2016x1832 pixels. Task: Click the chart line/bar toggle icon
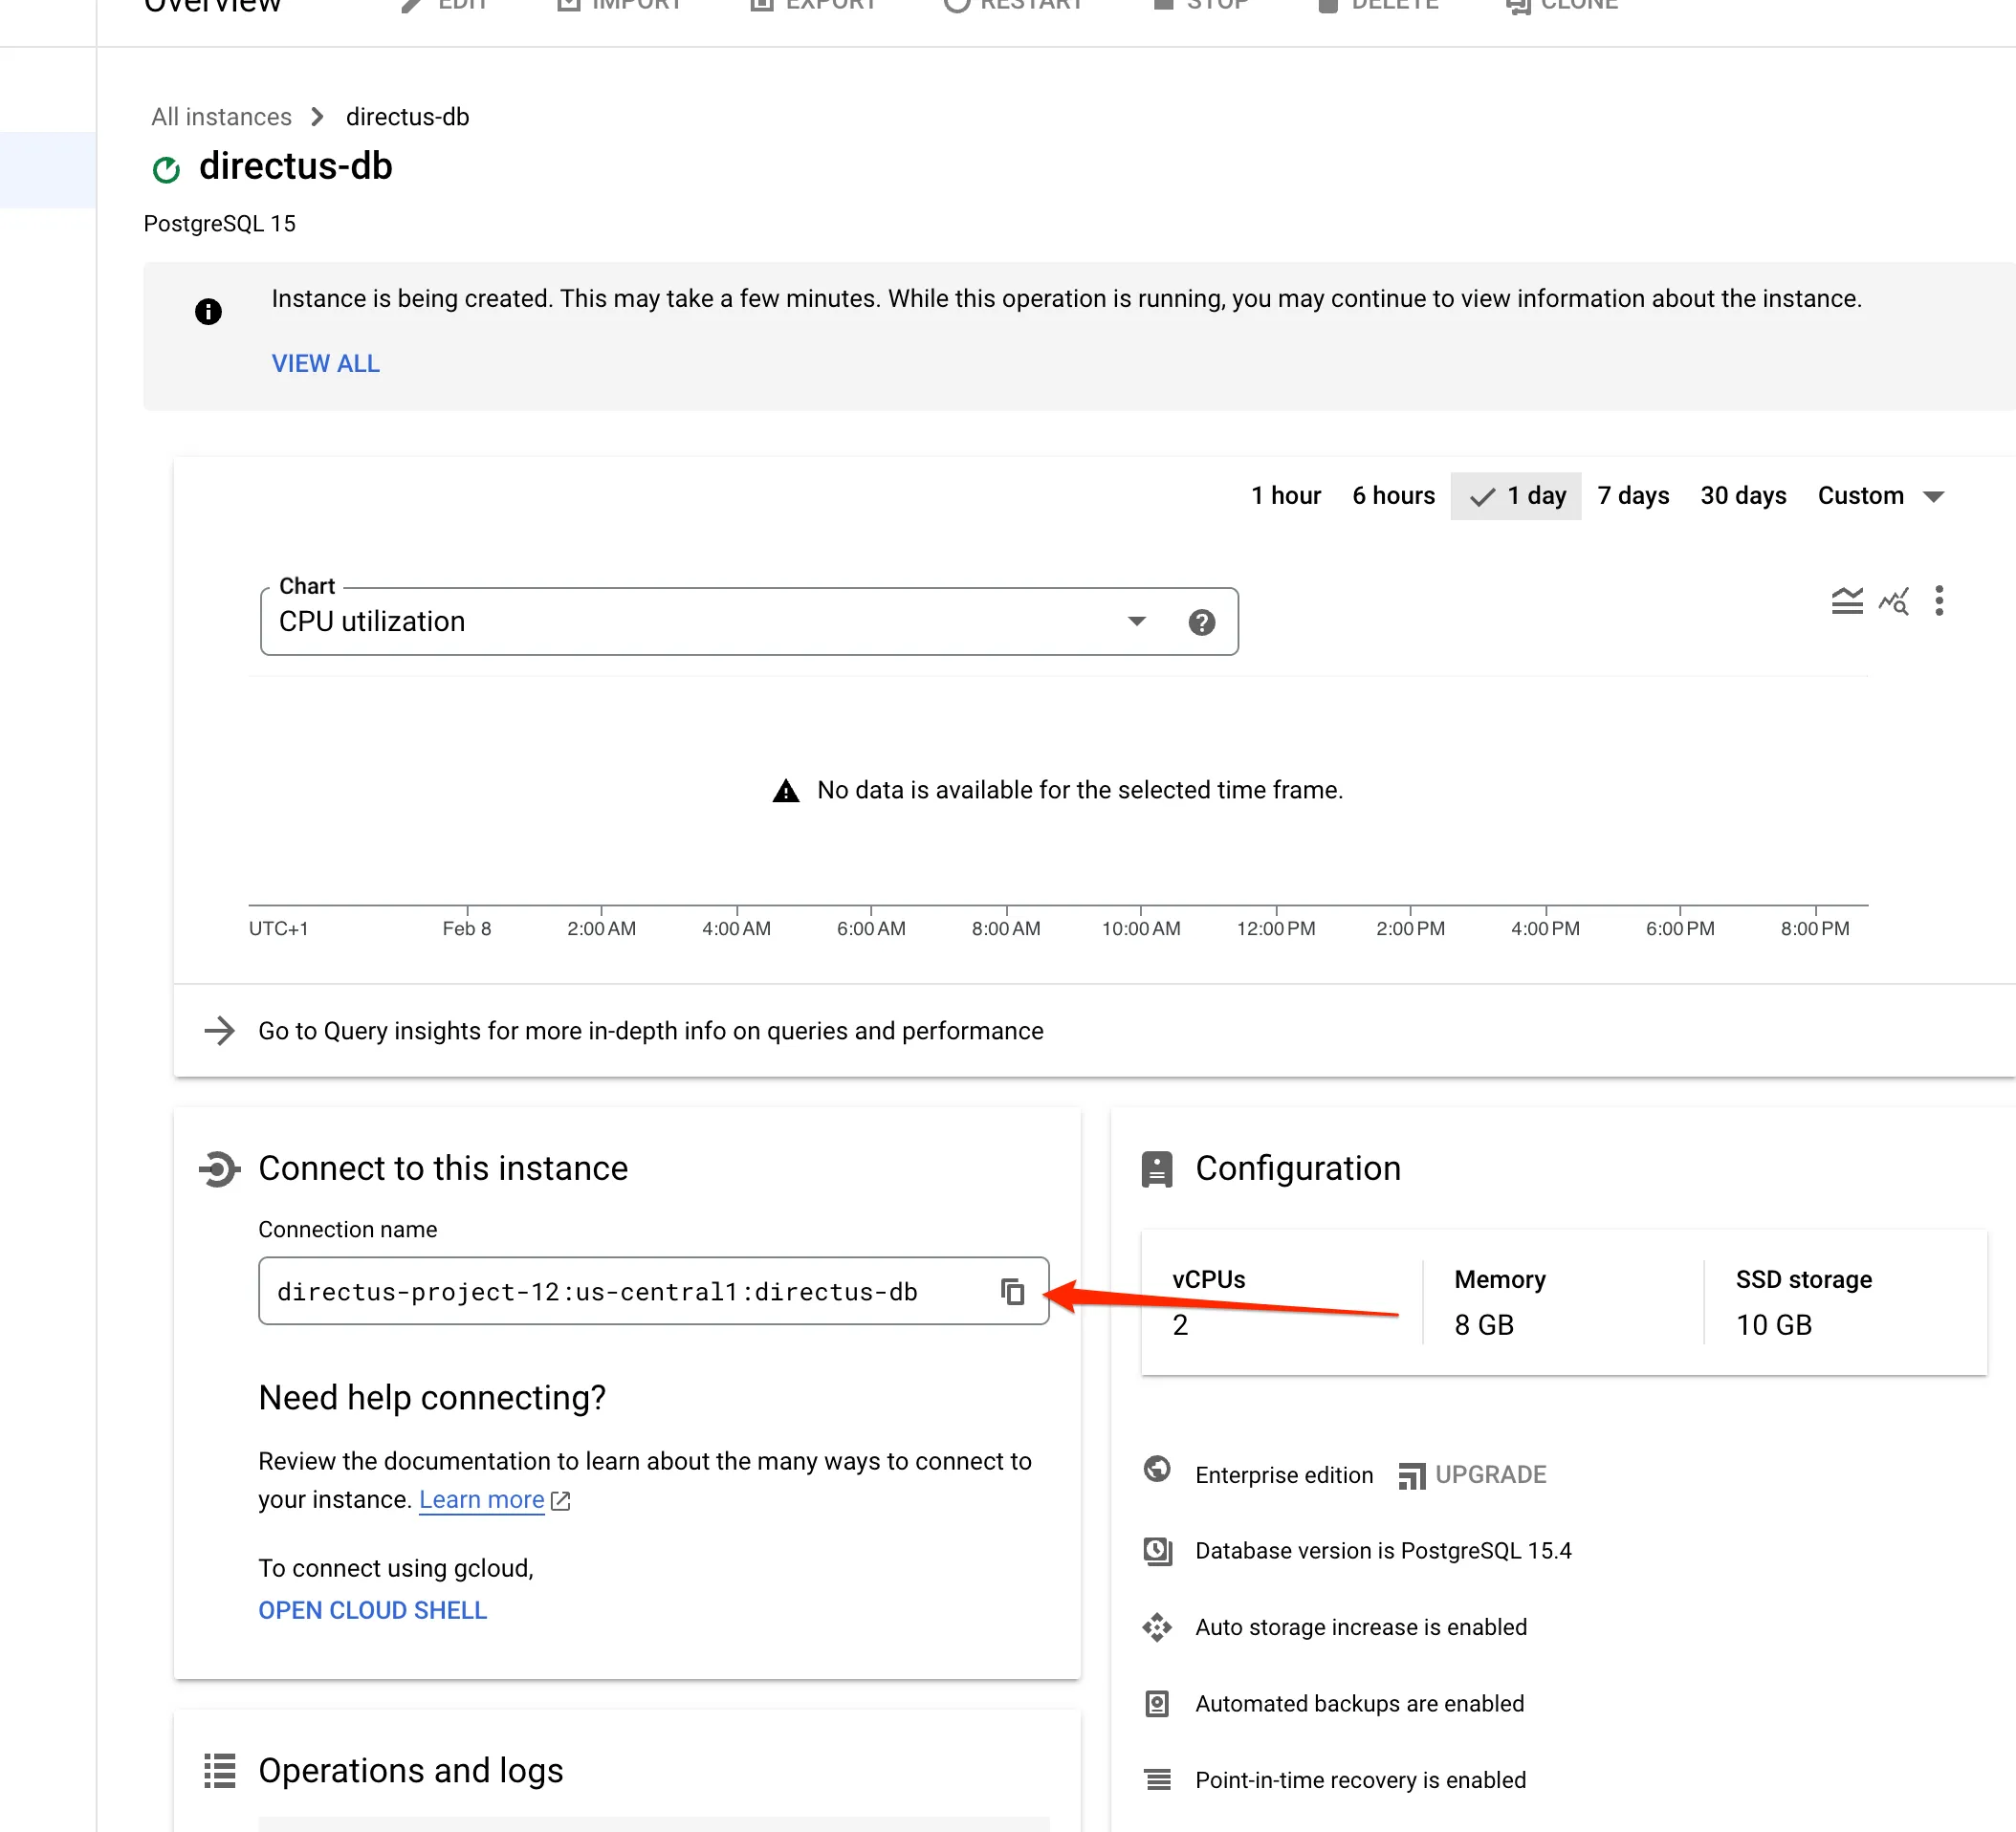tap(1846, 602)
